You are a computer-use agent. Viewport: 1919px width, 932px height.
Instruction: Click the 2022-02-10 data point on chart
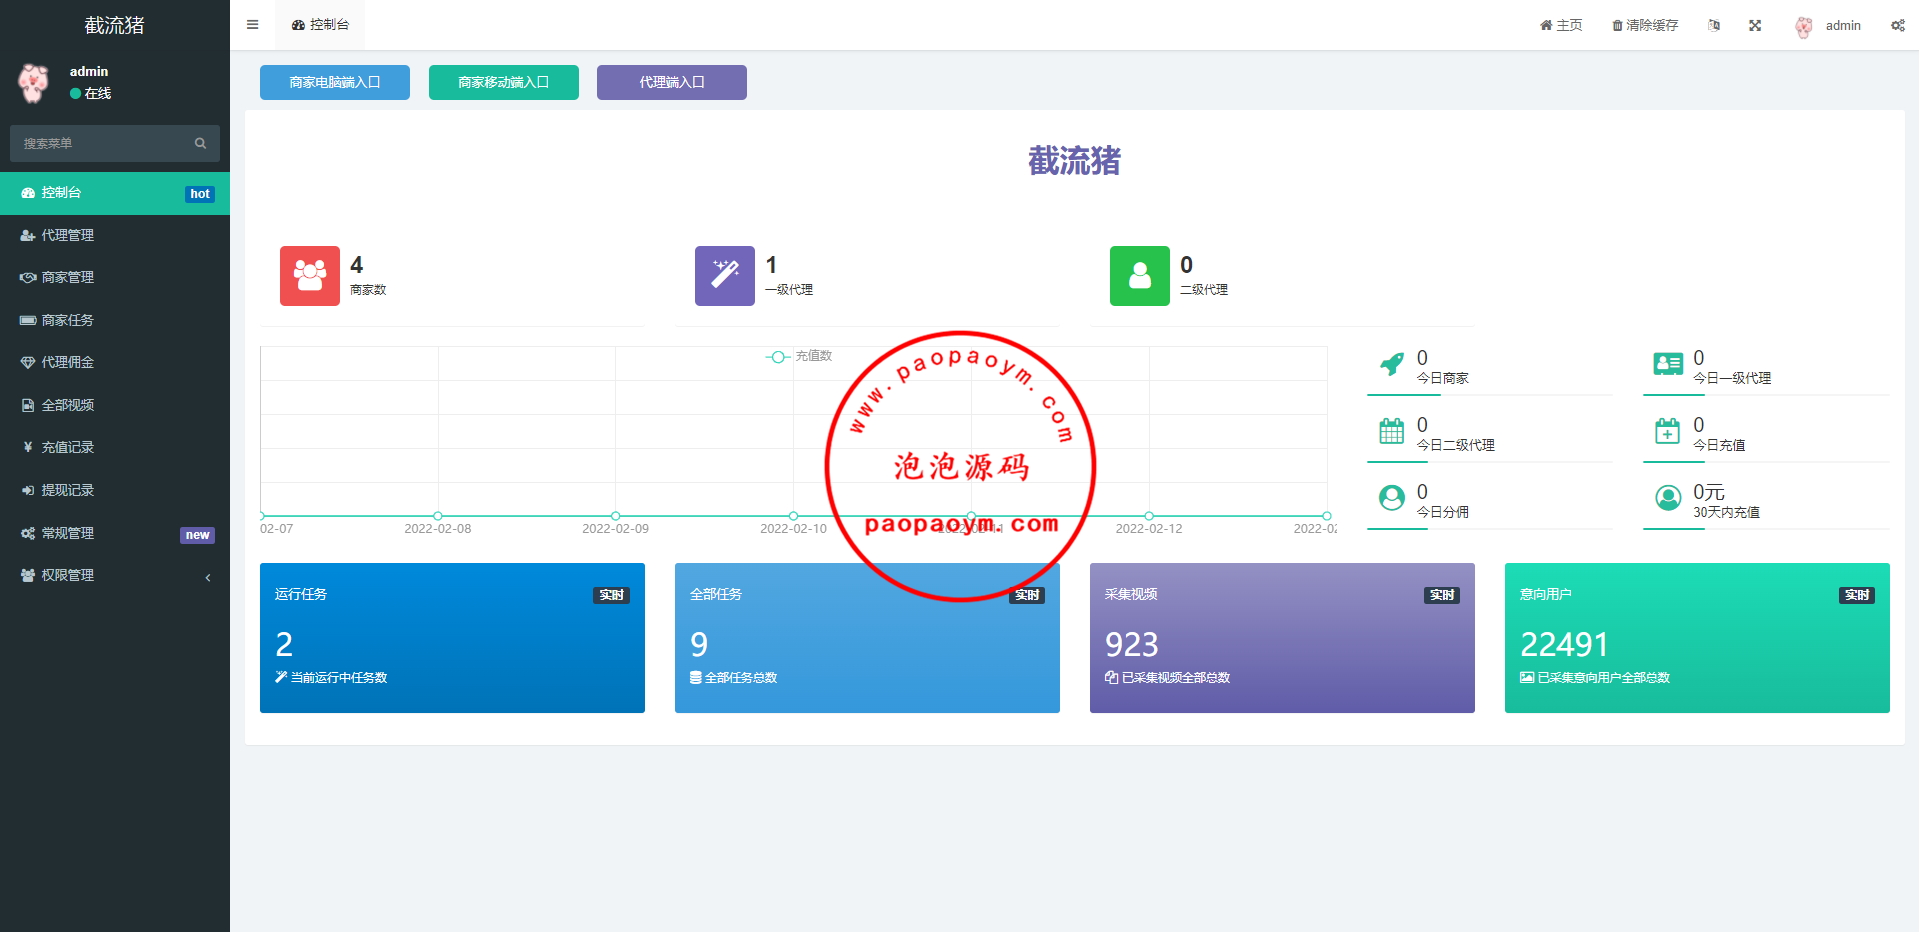click(793, 516)
